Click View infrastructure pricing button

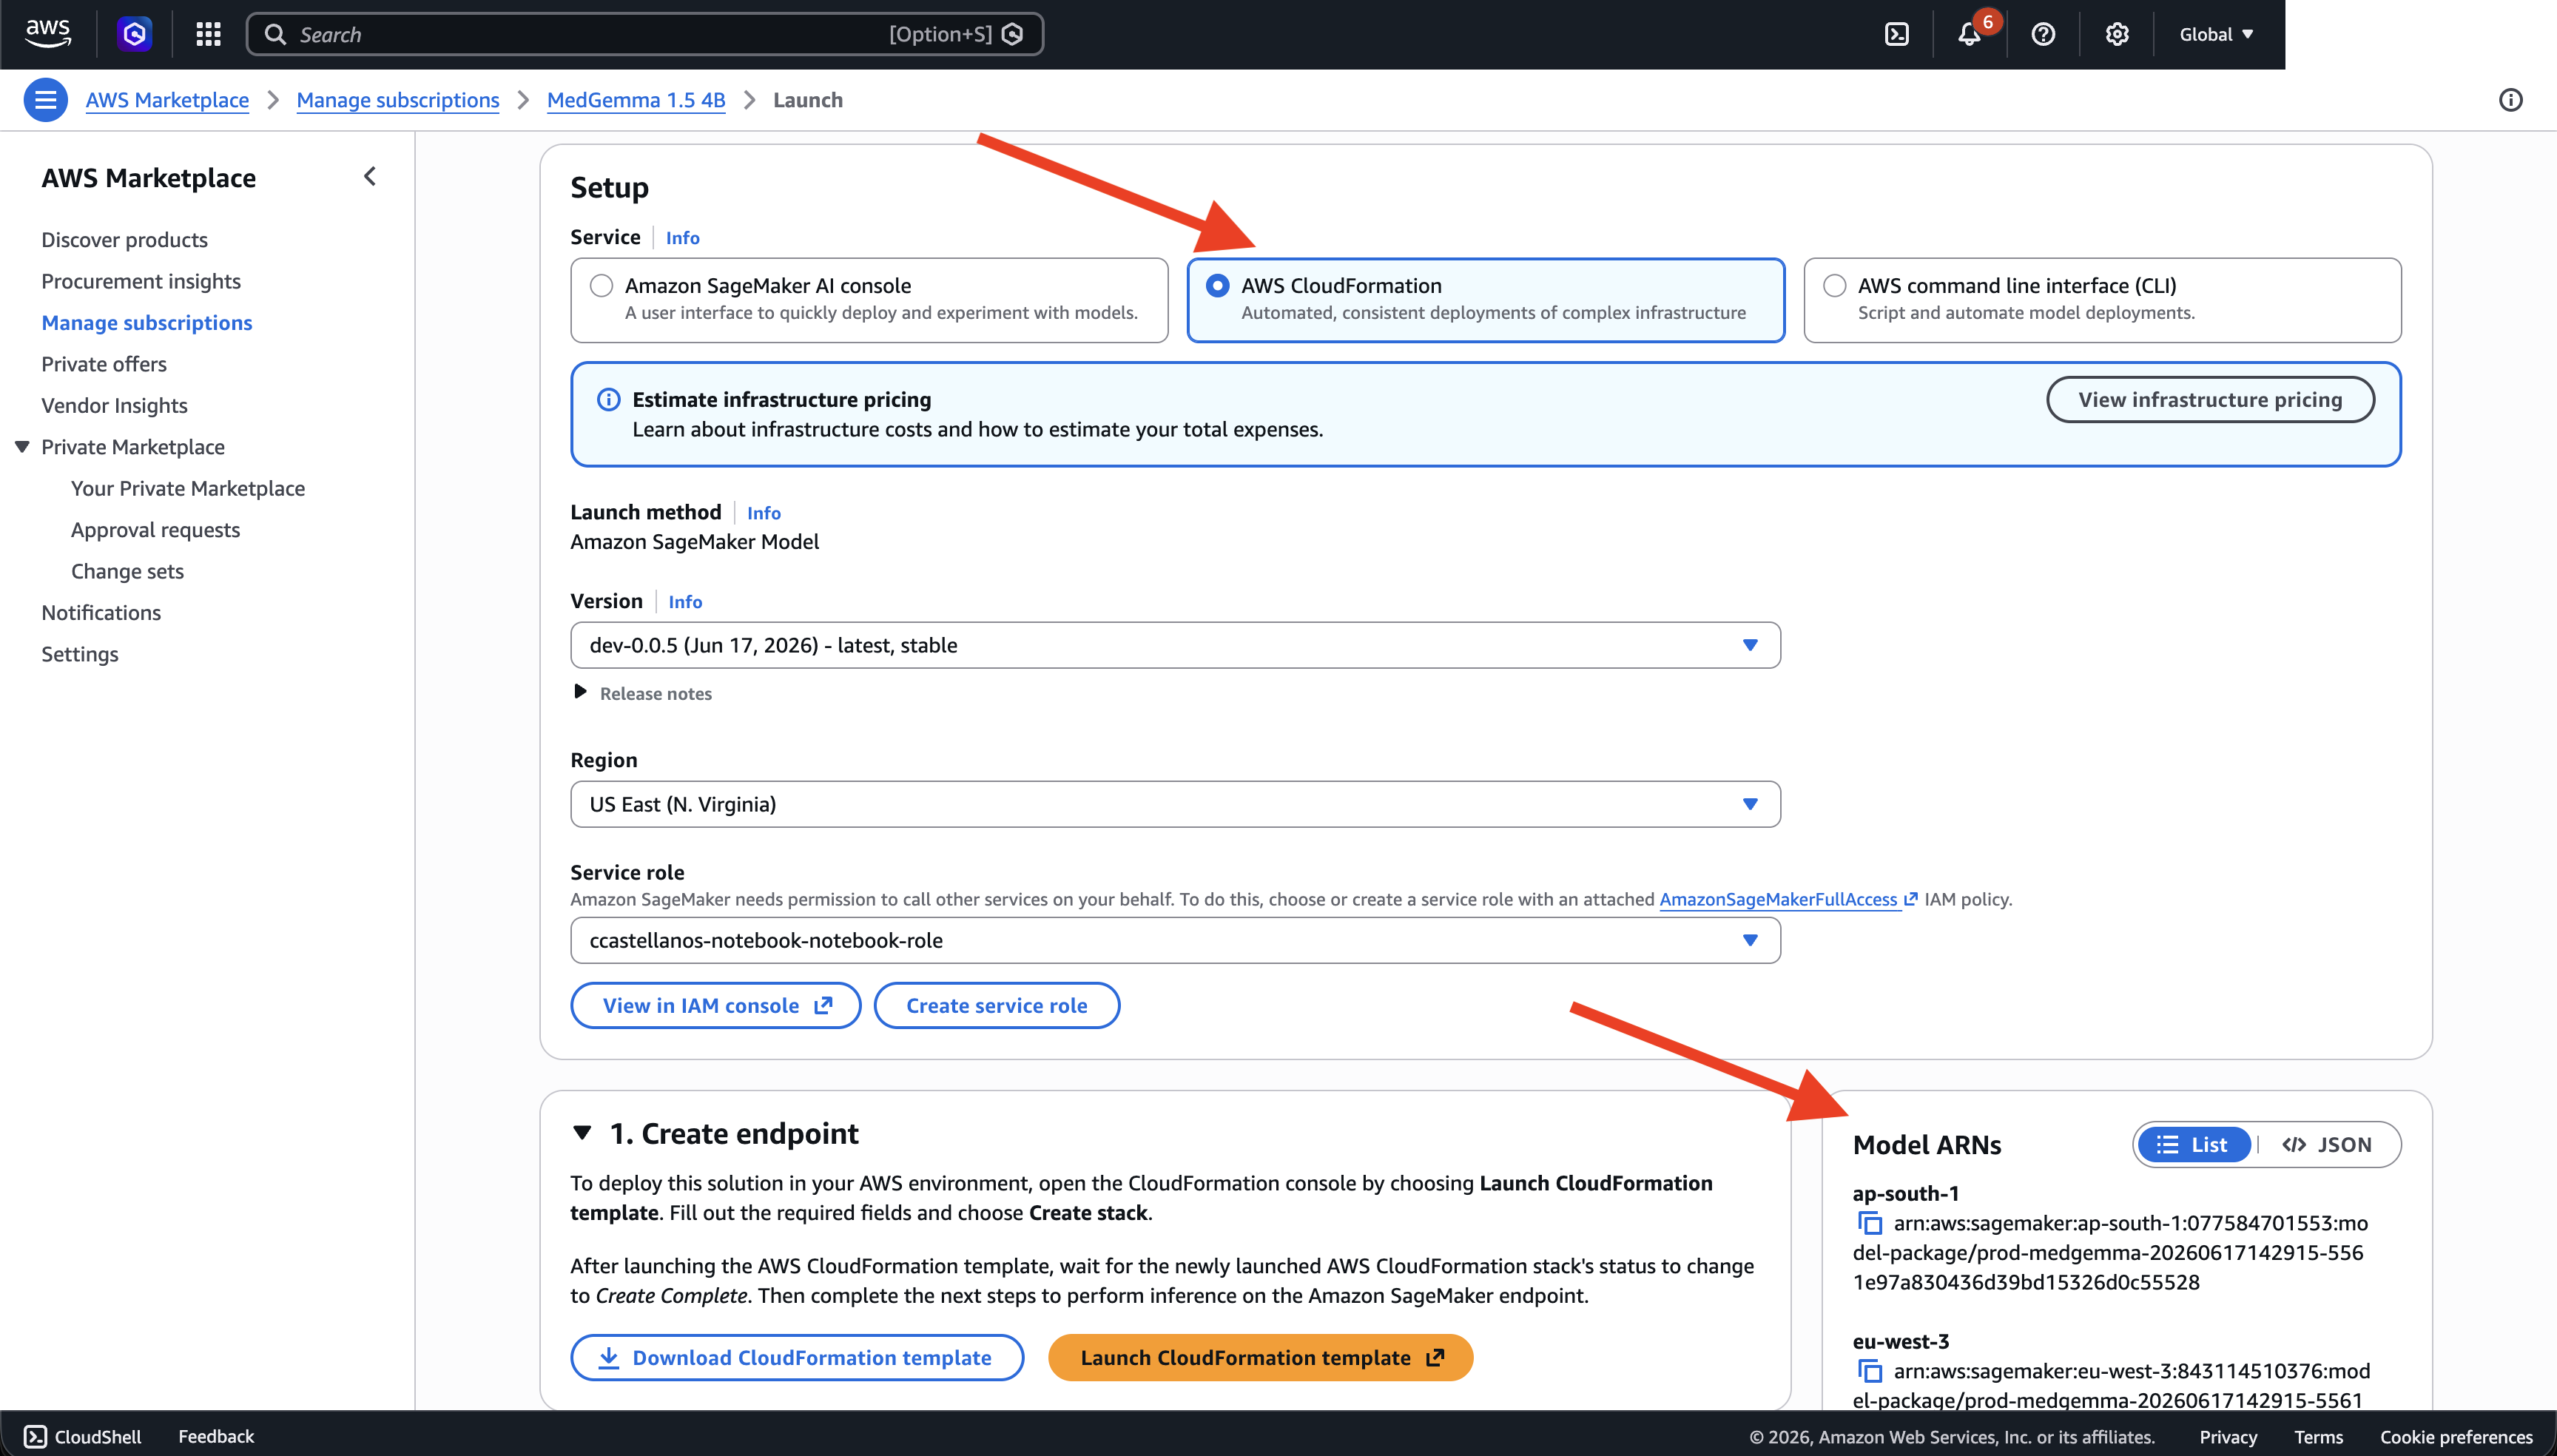click(x=2210, y=400)
